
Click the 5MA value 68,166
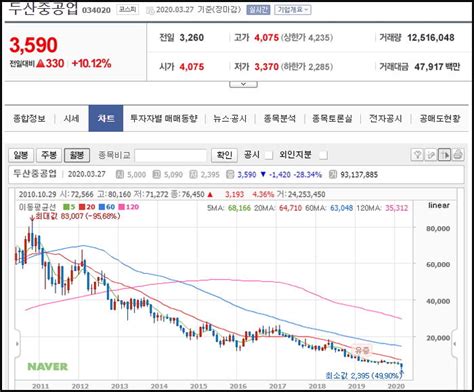point(239,208)
